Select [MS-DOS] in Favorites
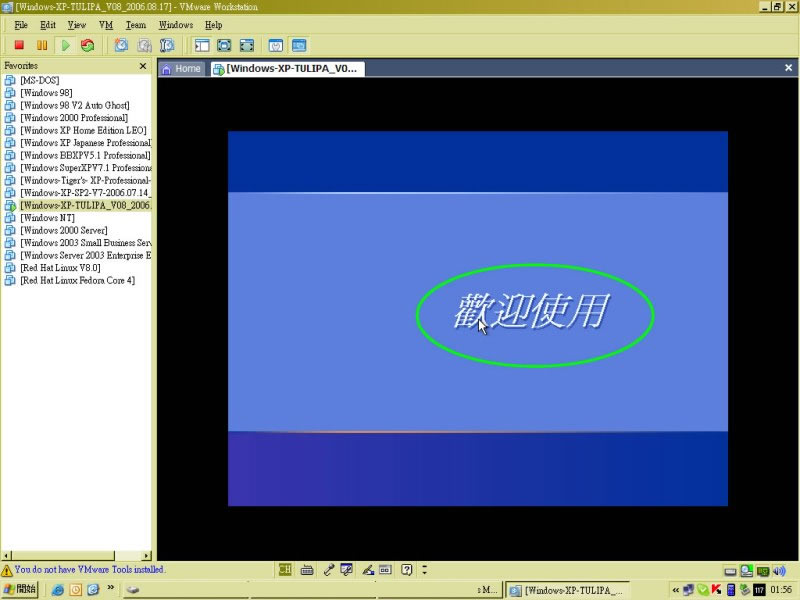Screen dimensions: 800x600 (x=39, y=81)
